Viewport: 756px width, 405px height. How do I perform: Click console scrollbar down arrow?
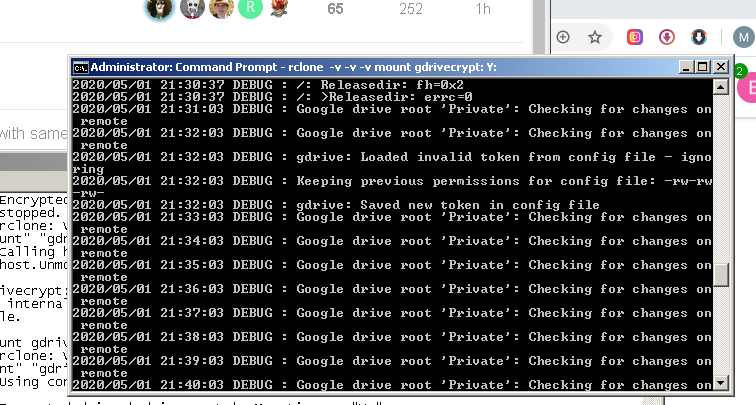[x=721, y=383]
